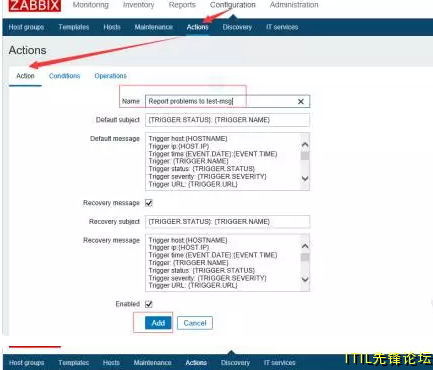Open the Maintenance submenu item

[153, 27]
